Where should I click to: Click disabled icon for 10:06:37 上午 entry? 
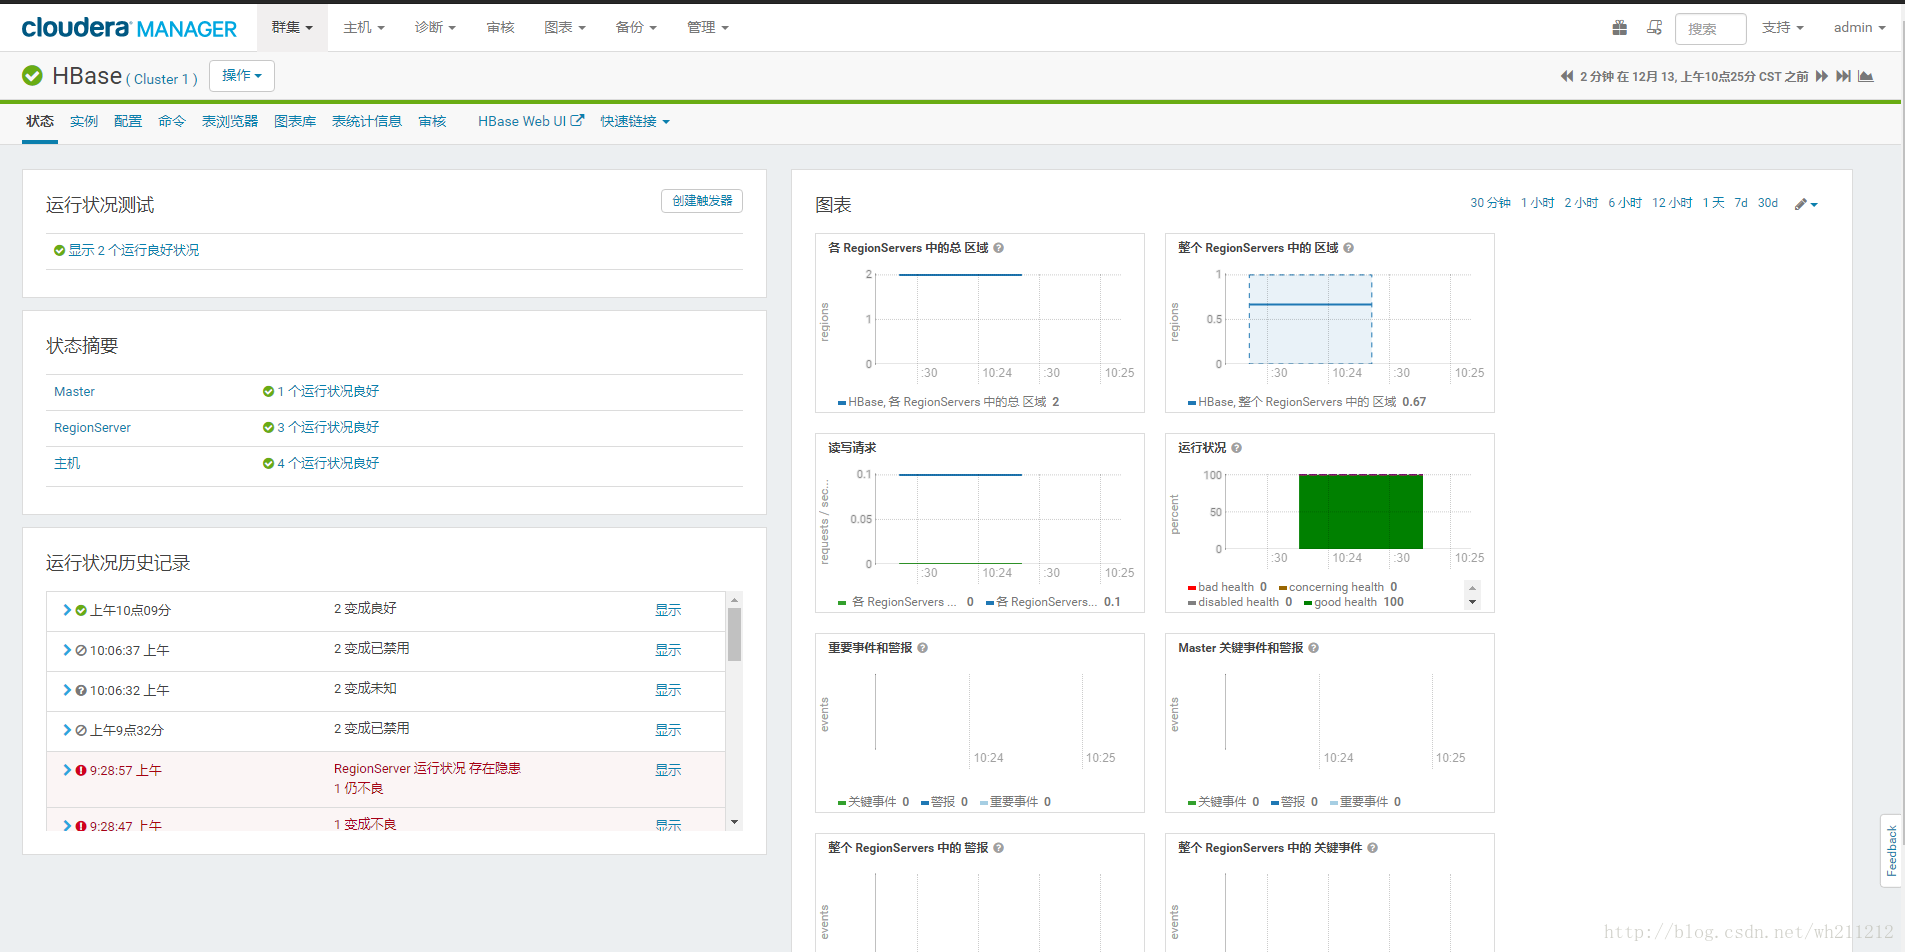(81, 650)
